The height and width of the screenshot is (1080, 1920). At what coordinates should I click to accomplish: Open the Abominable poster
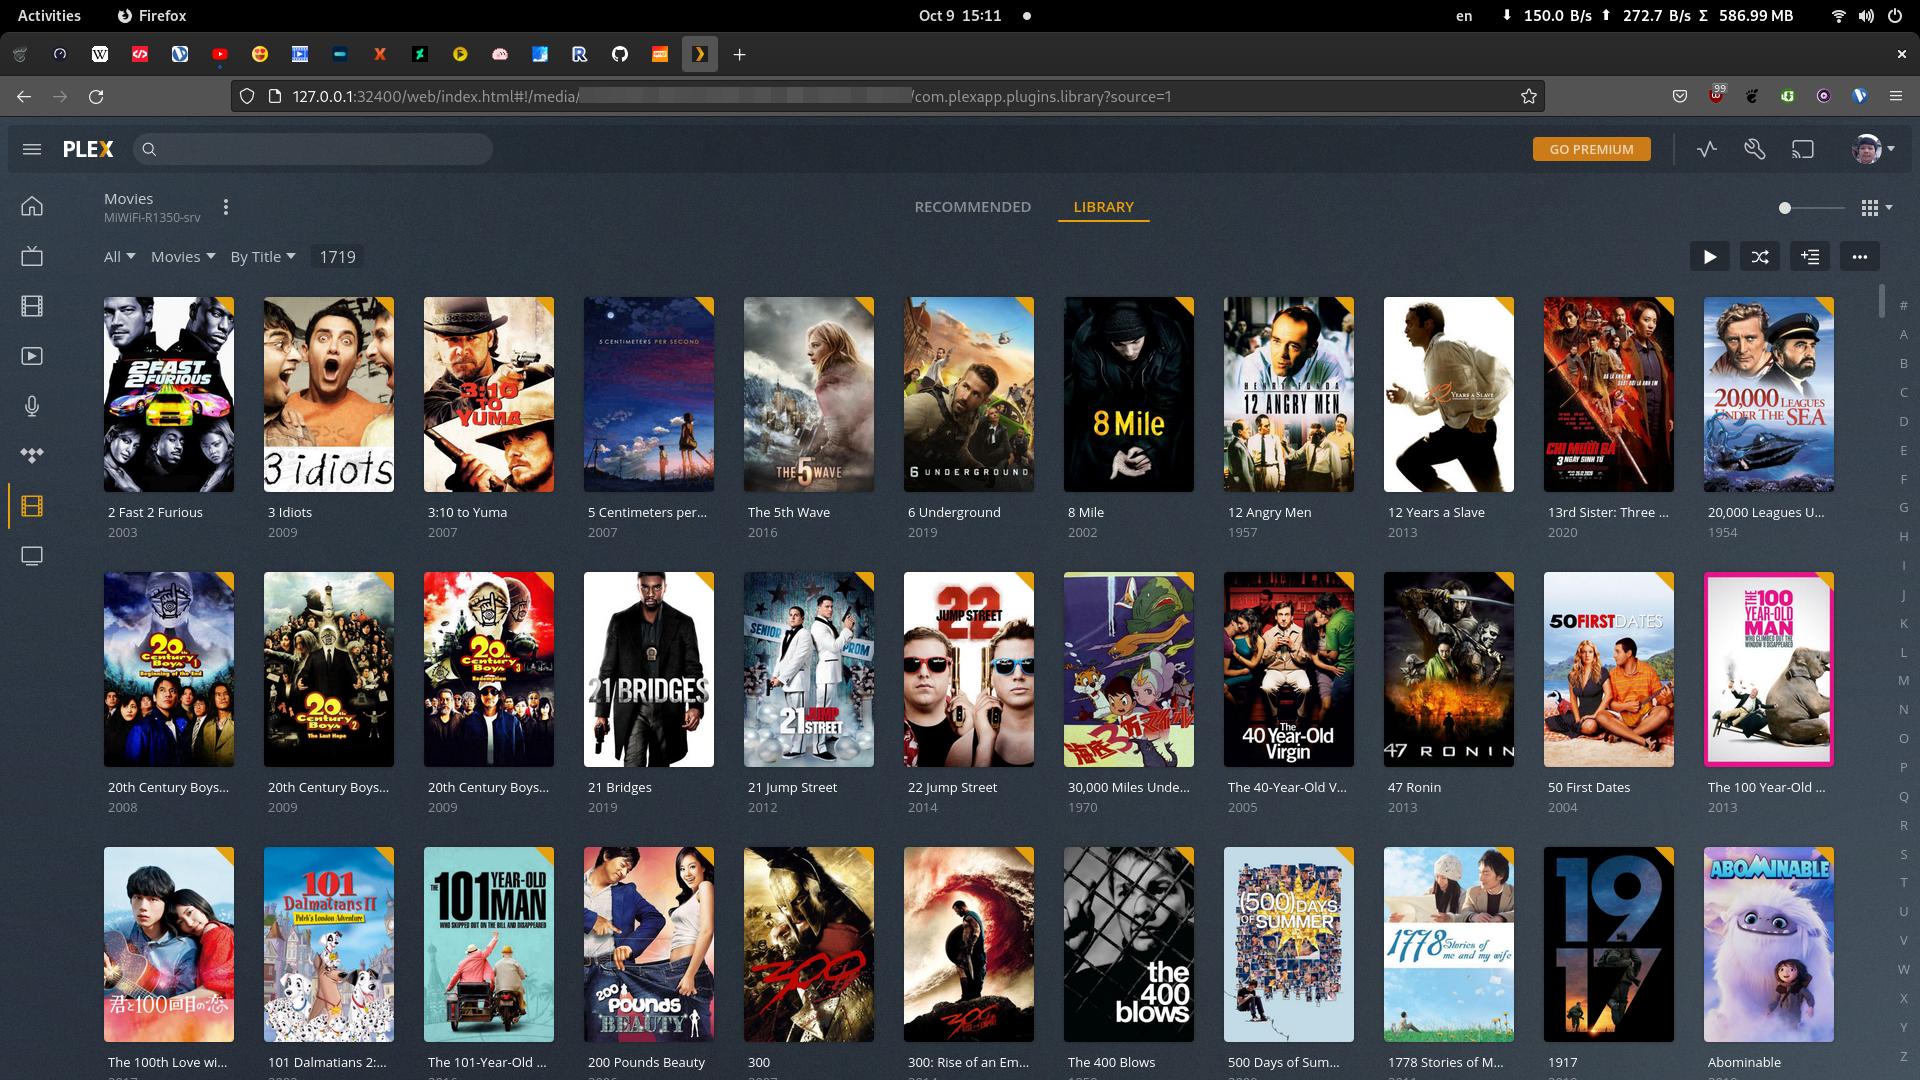[1769, 944]
